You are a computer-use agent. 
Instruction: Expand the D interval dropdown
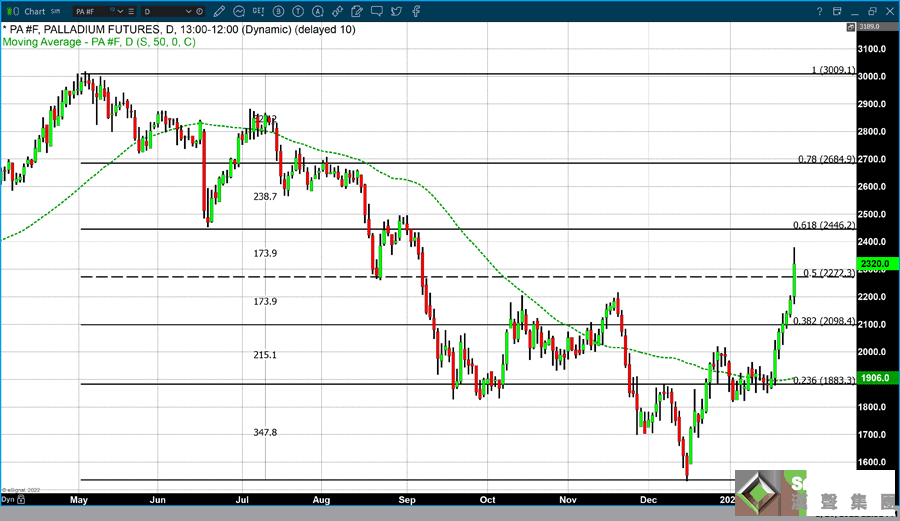188,11
